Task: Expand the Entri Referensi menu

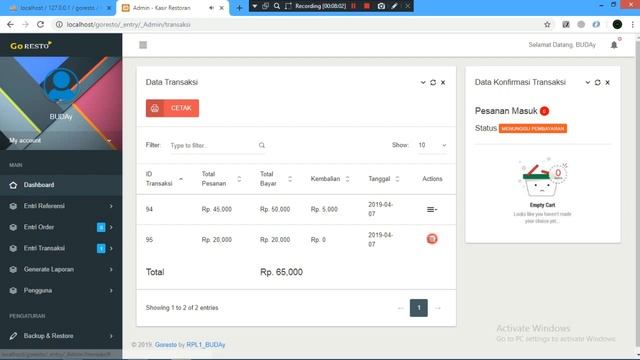Action: (x=61, y=206)
